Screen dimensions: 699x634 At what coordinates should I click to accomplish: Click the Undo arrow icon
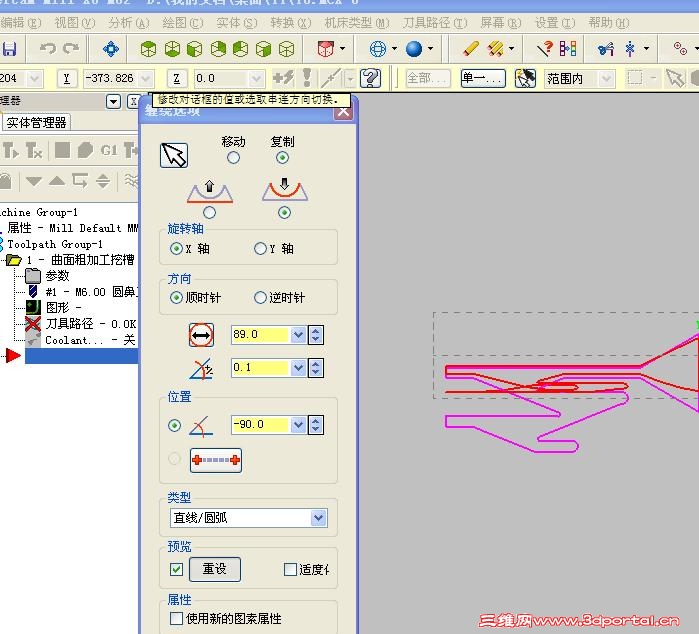[48, 48]
